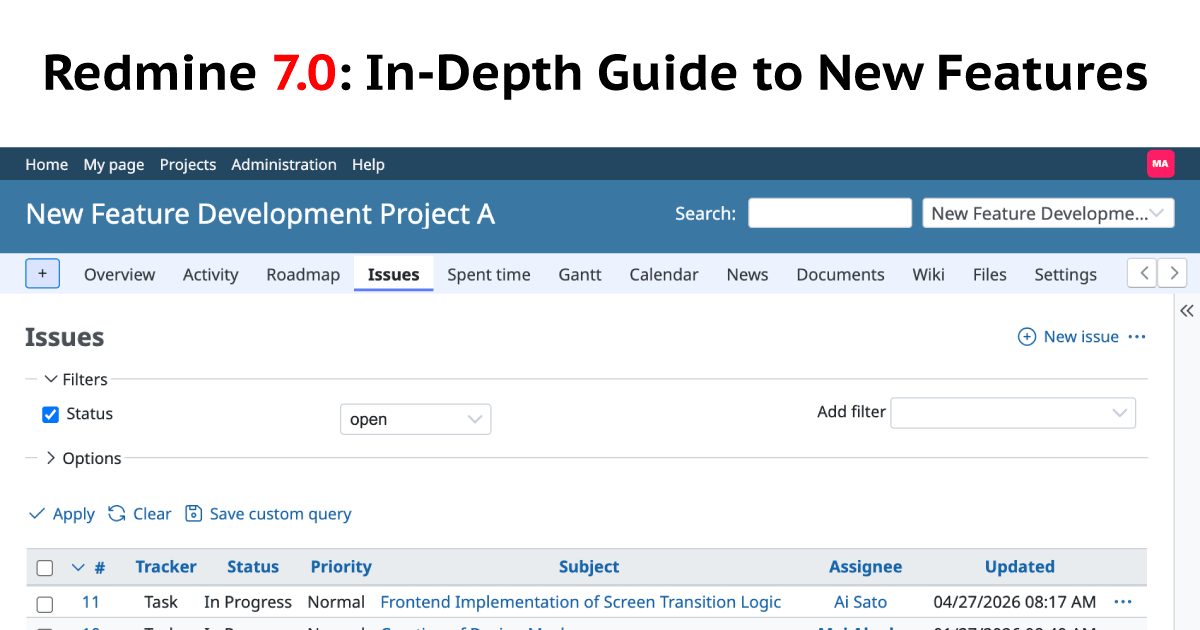
Task: Open the MA user avatar menu
Action: pyautogui.click(x=1160, y=164)
